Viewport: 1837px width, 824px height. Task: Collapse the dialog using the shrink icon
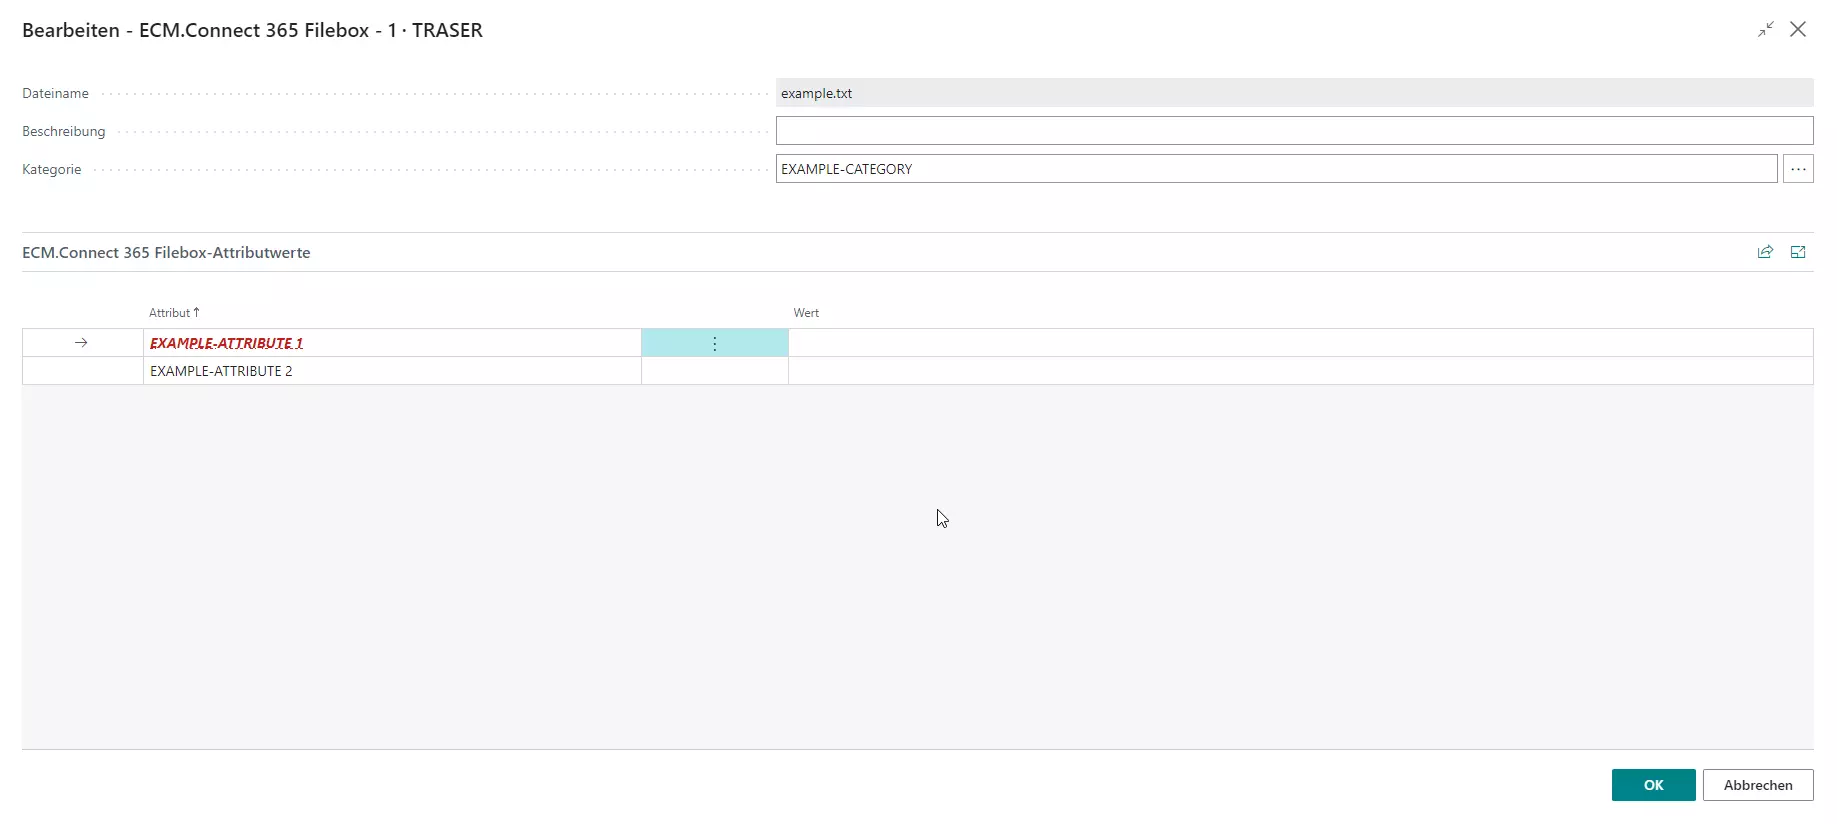[1765, 30]
